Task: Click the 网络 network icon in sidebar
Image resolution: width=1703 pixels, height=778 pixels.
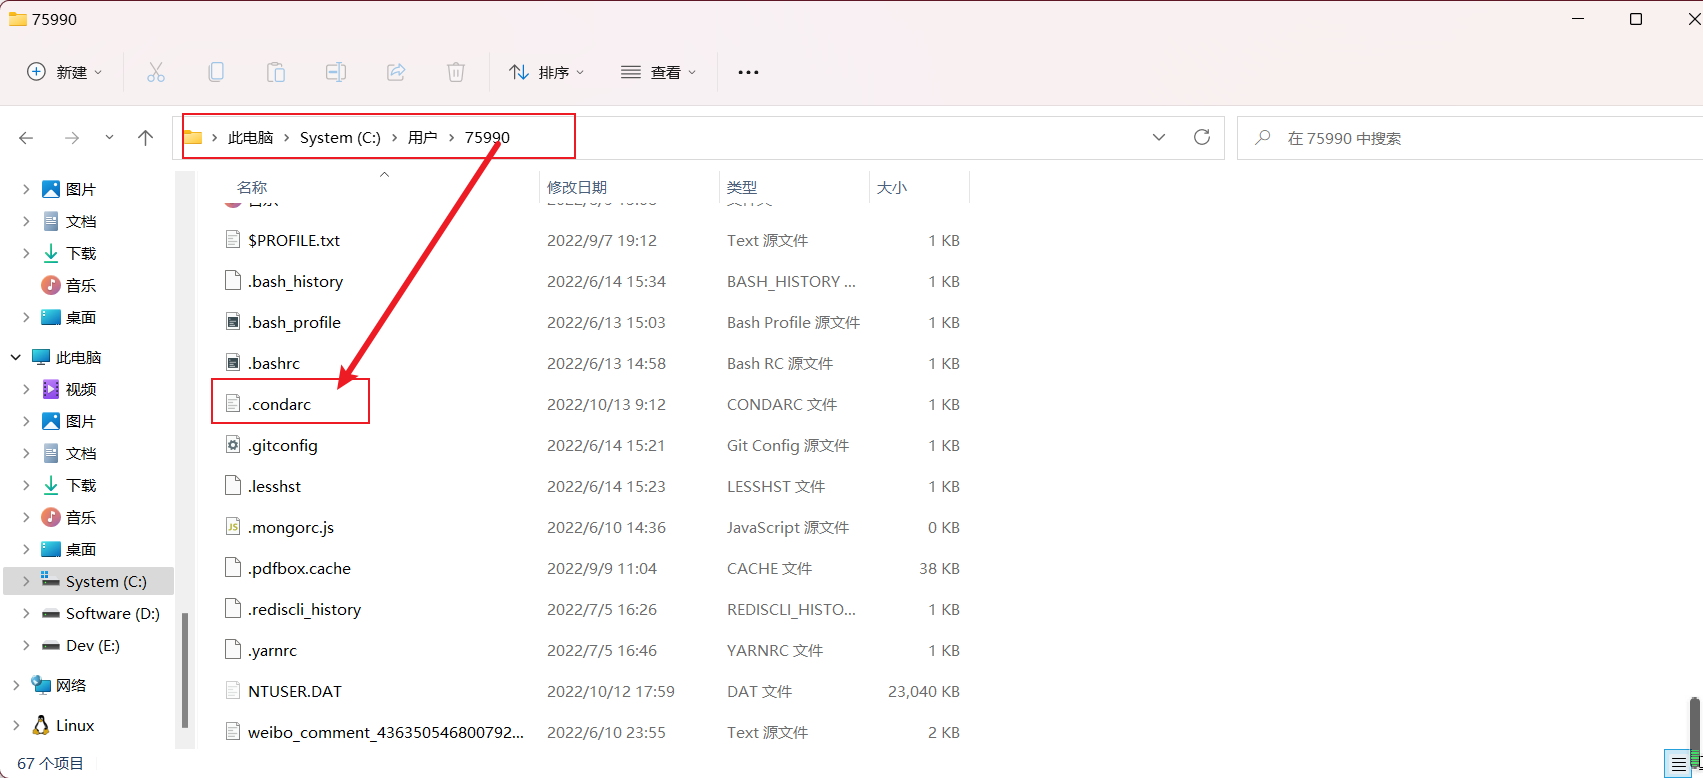Action: coord(41,685)
